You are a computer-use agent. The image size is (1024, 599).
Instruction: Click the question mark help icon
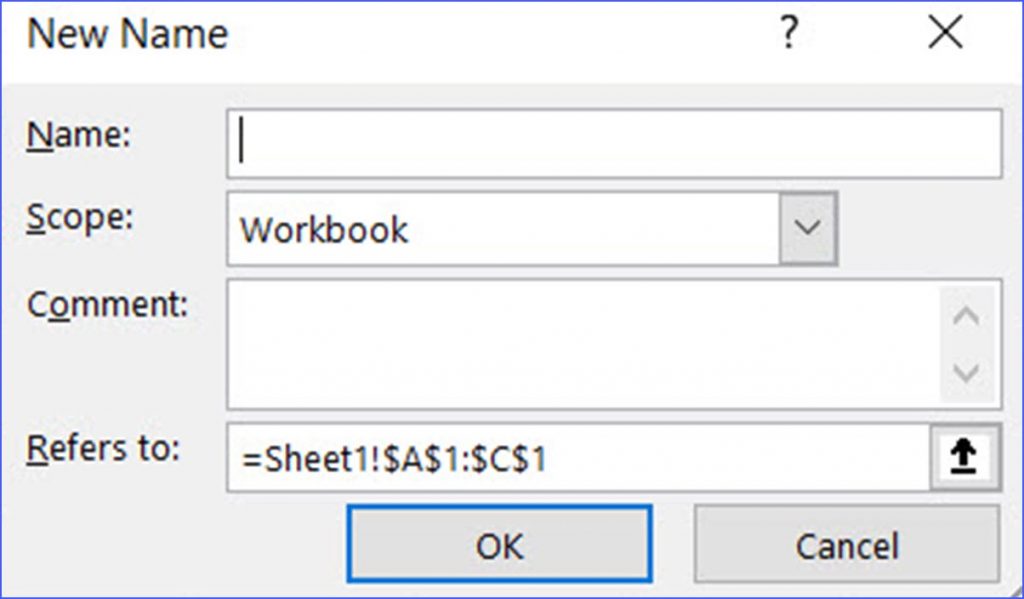click(789, 35)
